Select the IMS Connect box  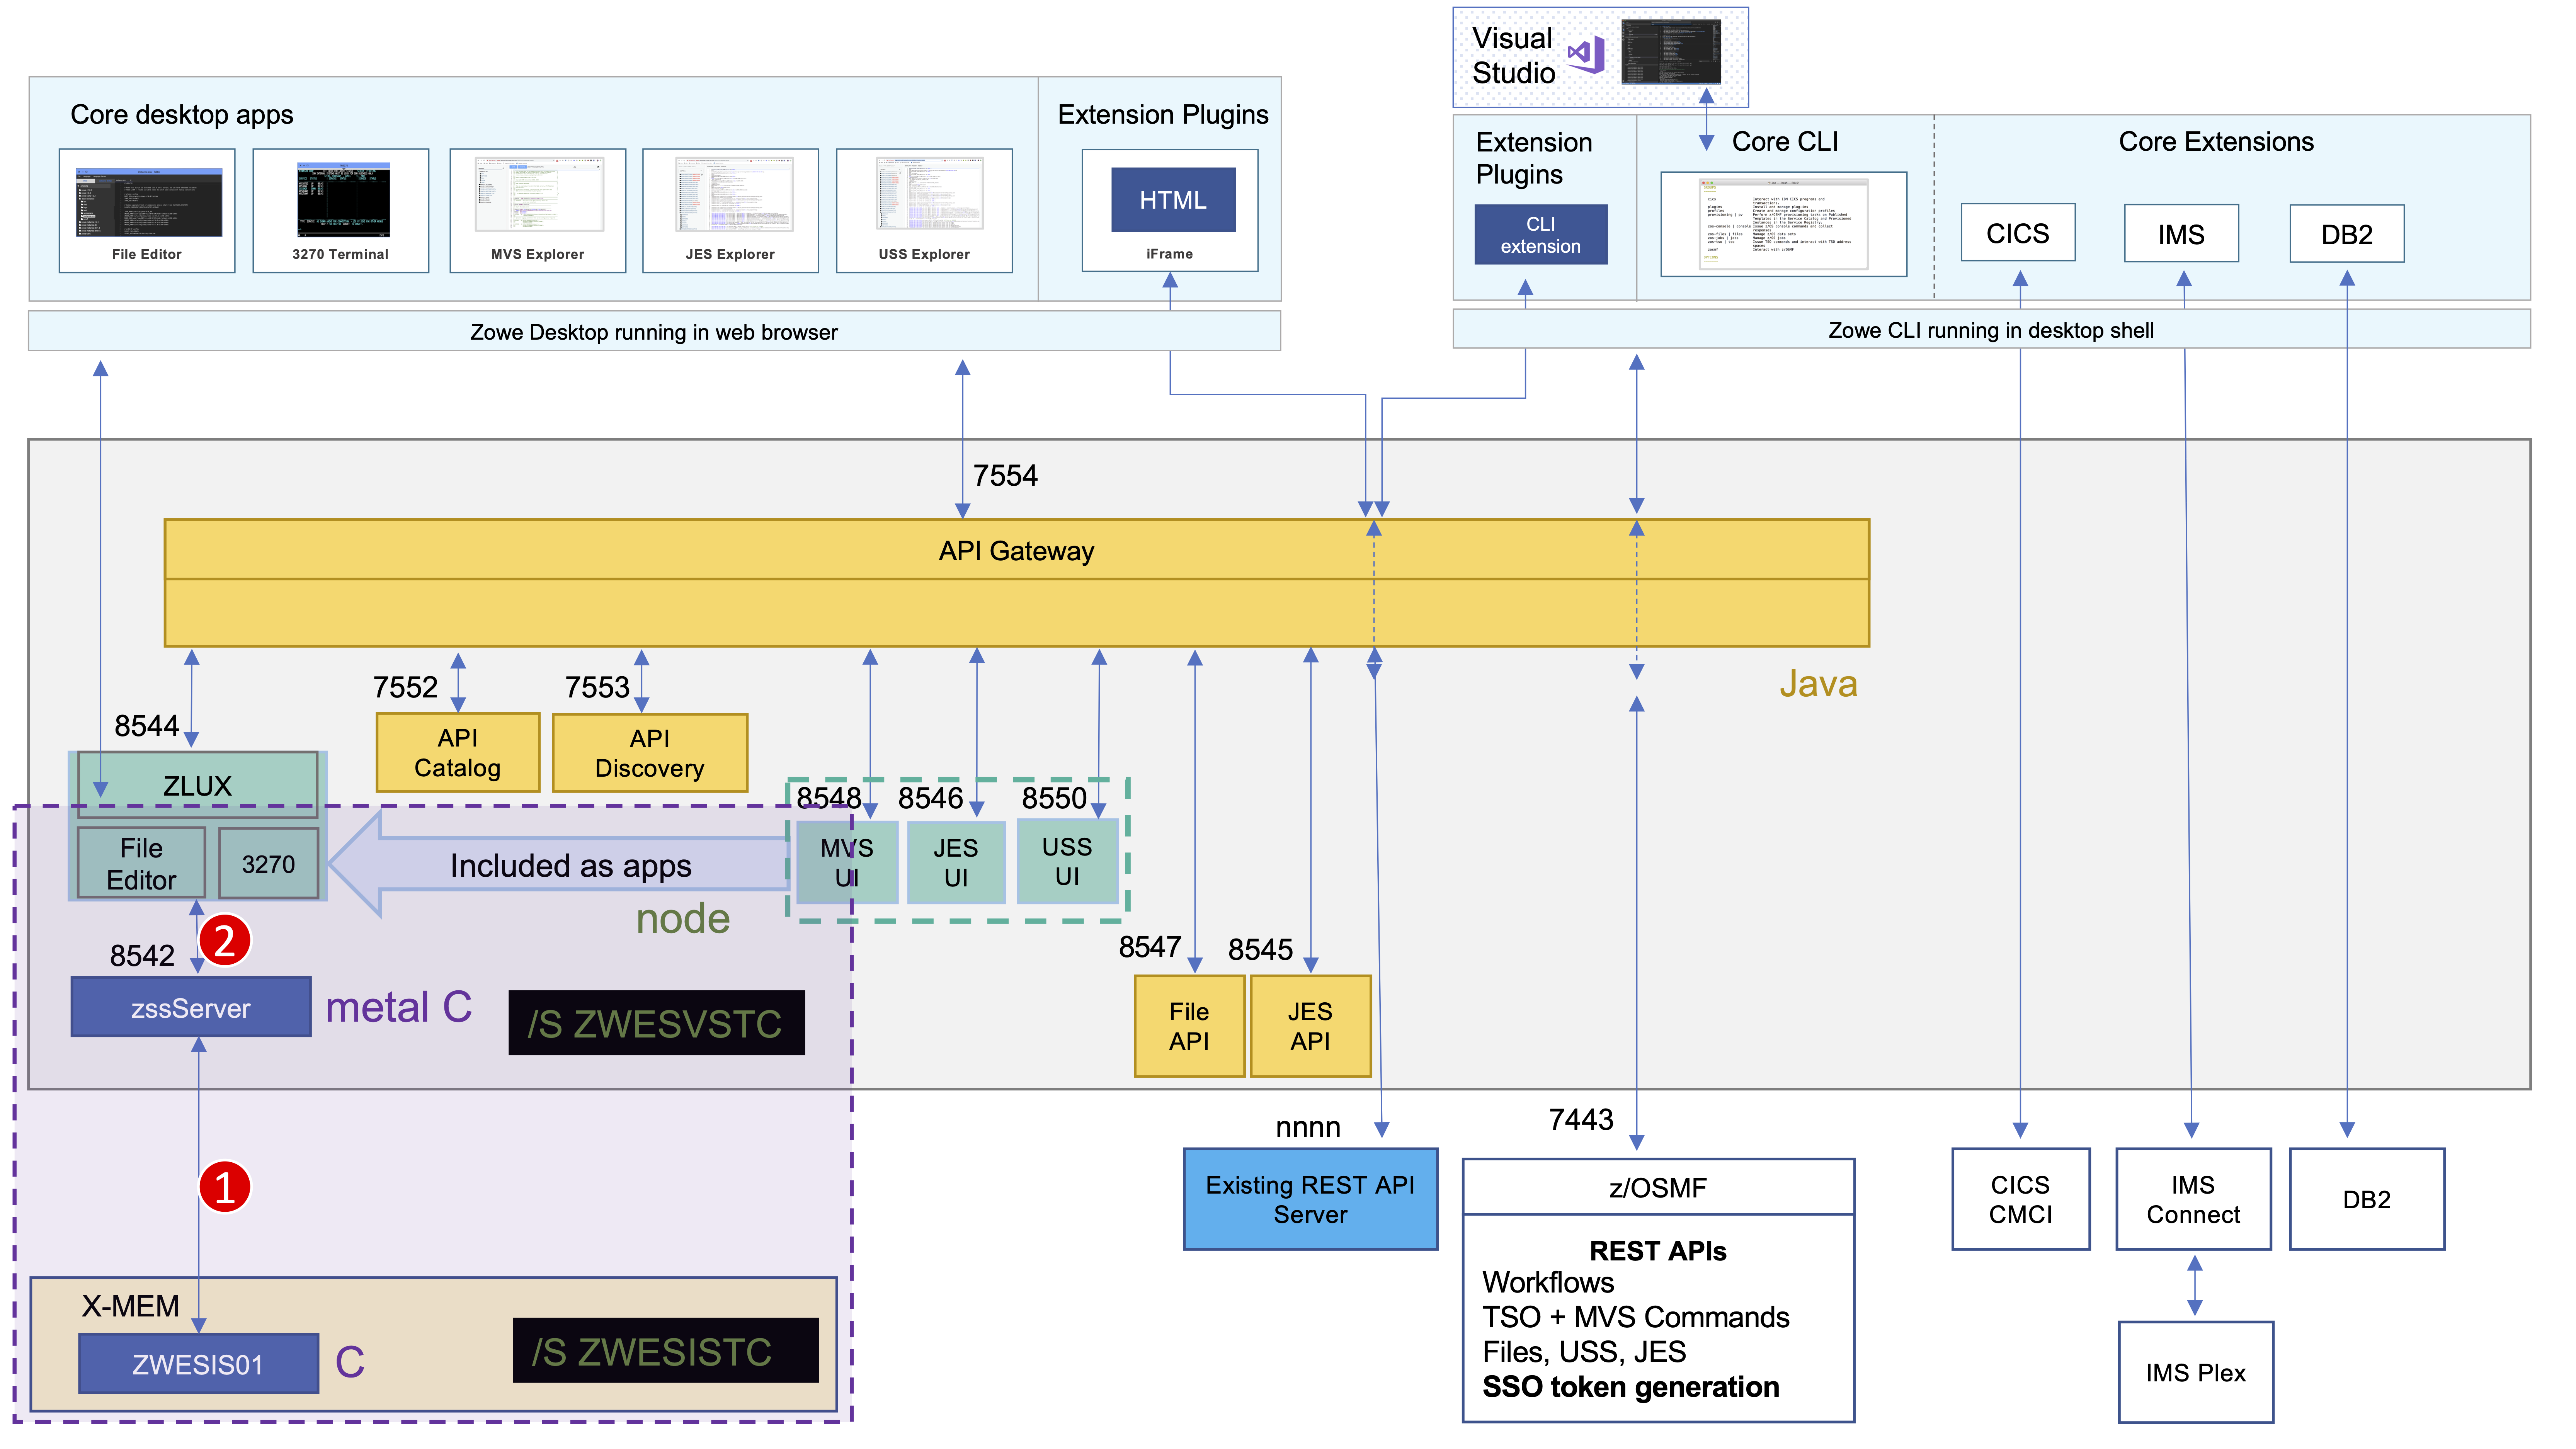2193,1199
